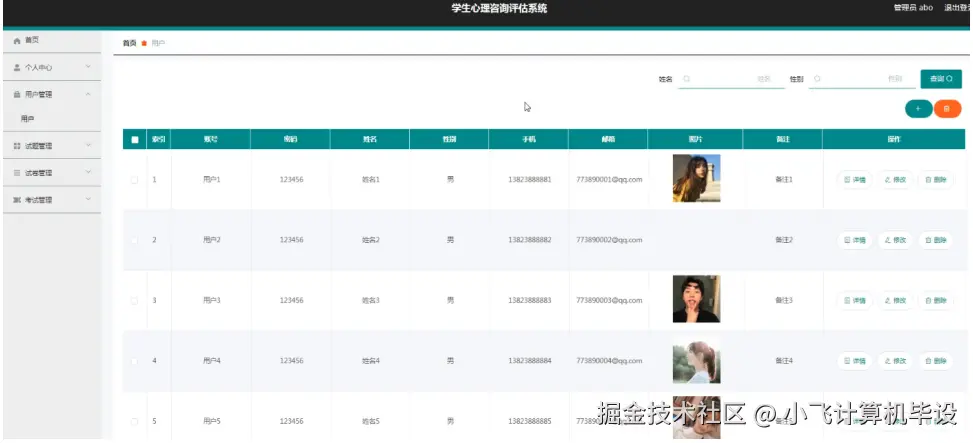Click the home icon beside 首页 in sidebar
The image size is (973, 443).
click(x=17, y=40)
